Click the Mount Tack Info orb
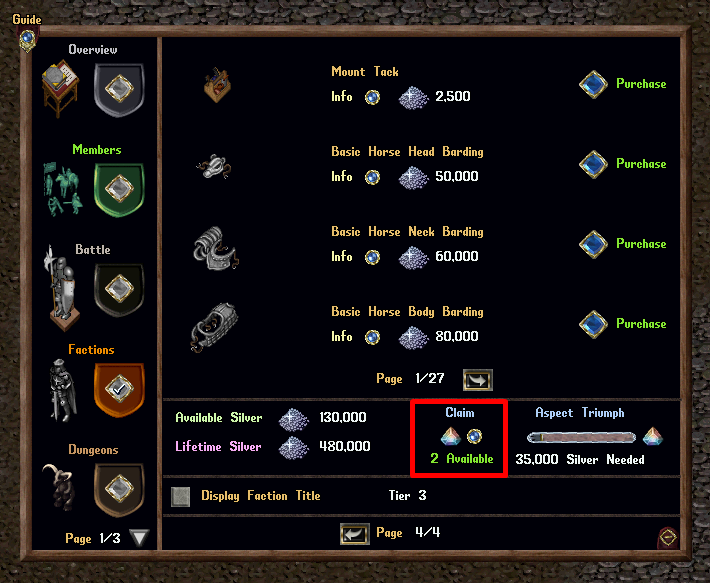 (x=372, y=97)
